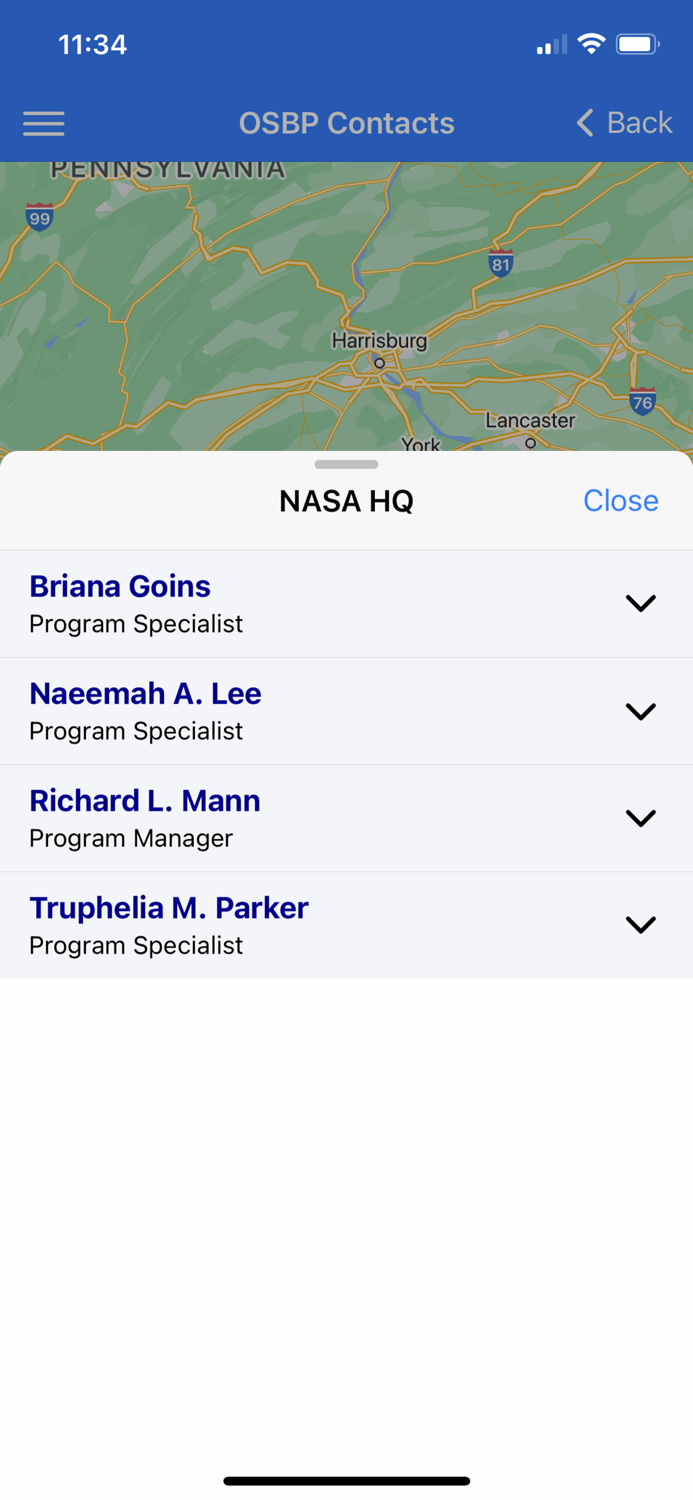Open the hamburger navigation menu

pos(43,123)
